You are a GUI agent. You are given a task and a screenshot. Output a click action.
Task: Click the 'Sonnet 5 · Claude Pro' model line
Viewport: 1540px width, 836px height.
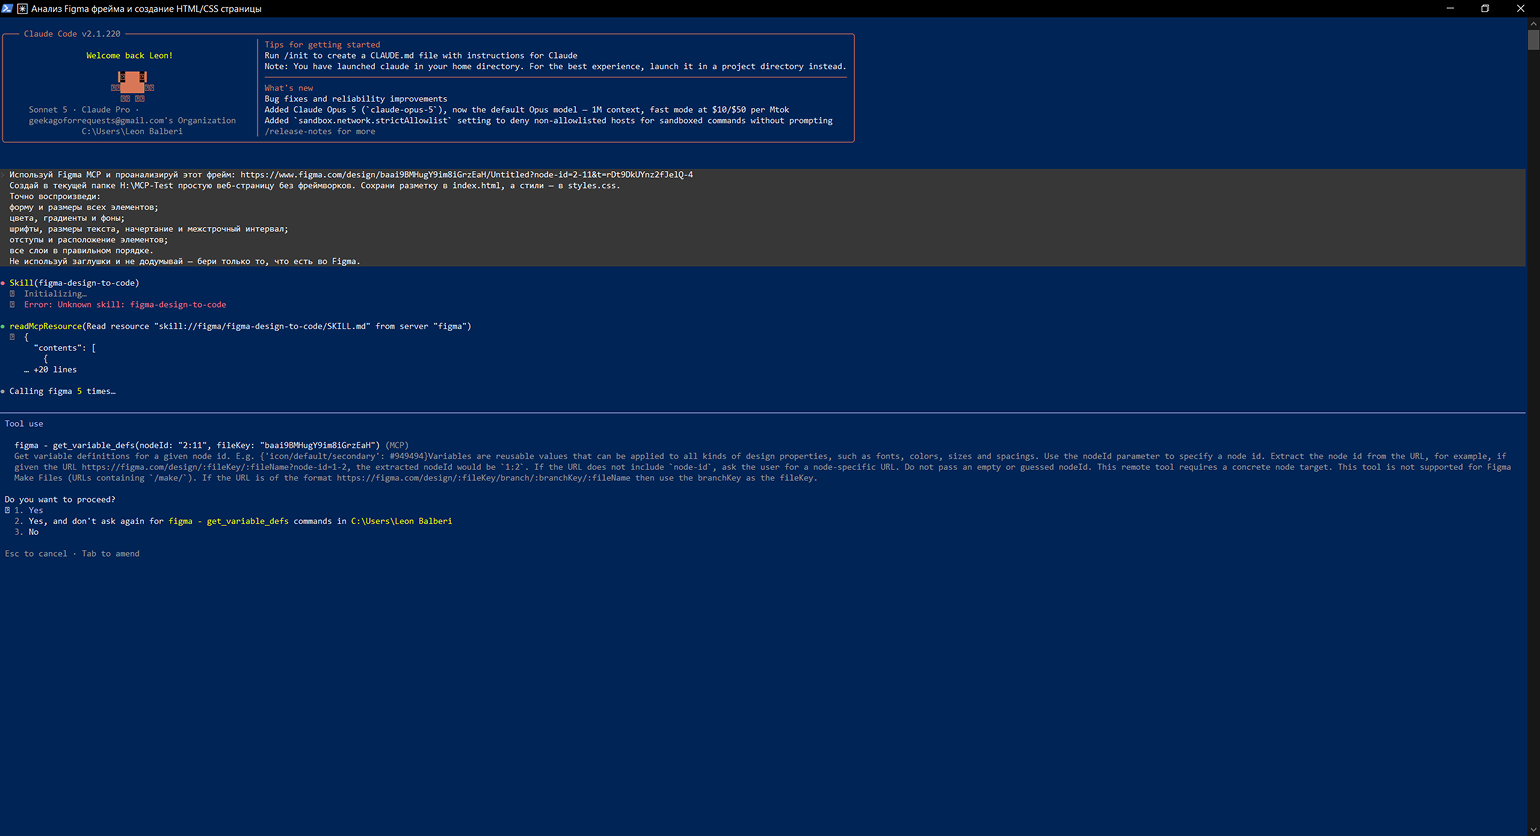85,110
